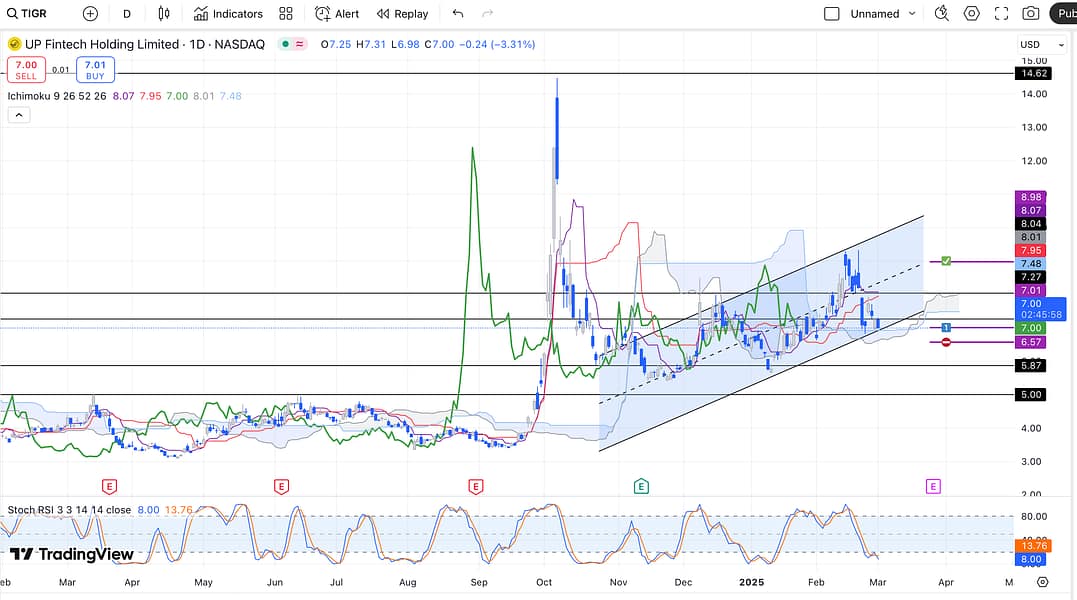Start bar Replay mode
1077x600 pixels.
(402, 14)
